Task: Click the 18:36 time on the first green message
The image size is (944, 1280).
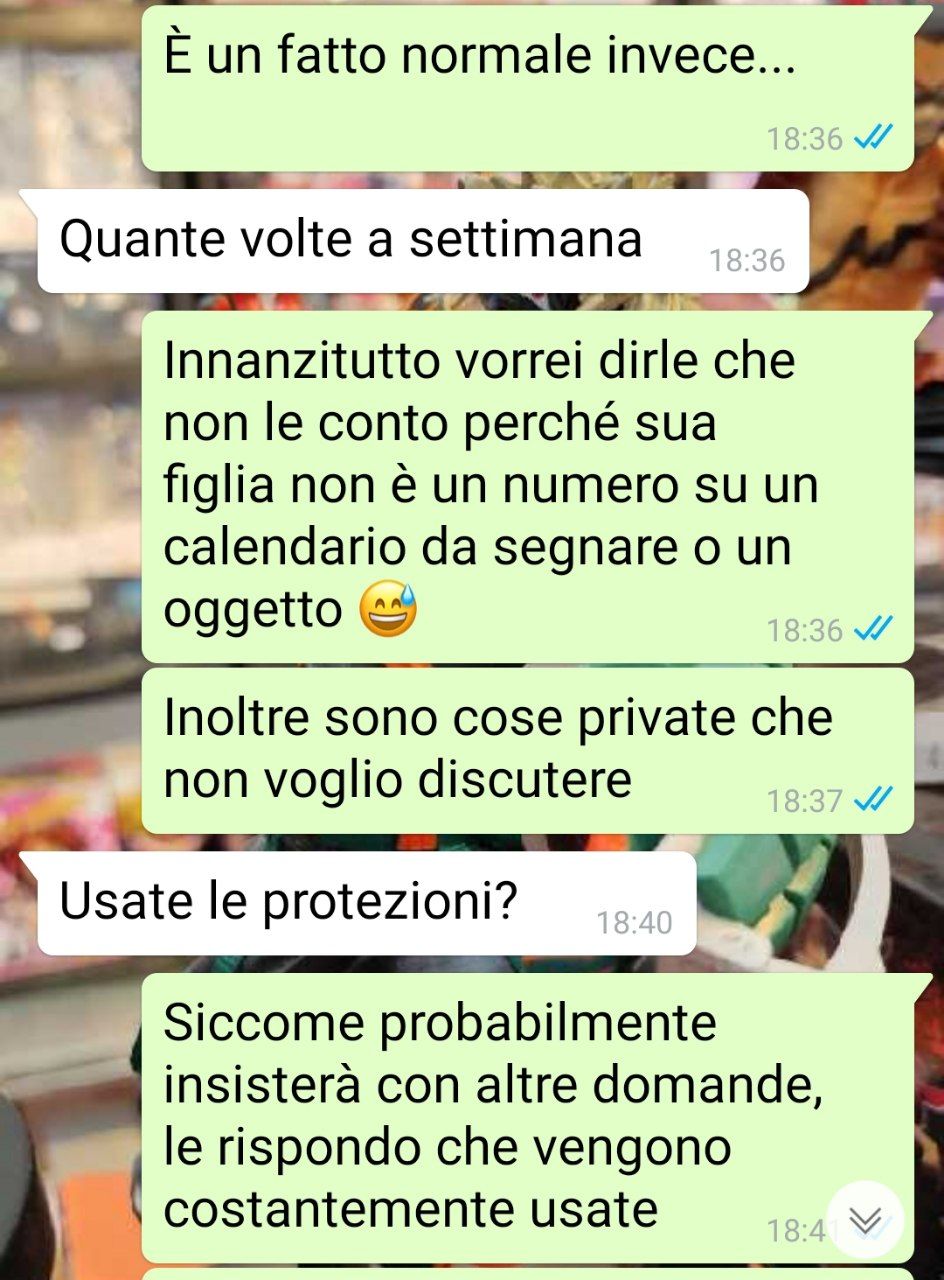Action: click(805, 138)
